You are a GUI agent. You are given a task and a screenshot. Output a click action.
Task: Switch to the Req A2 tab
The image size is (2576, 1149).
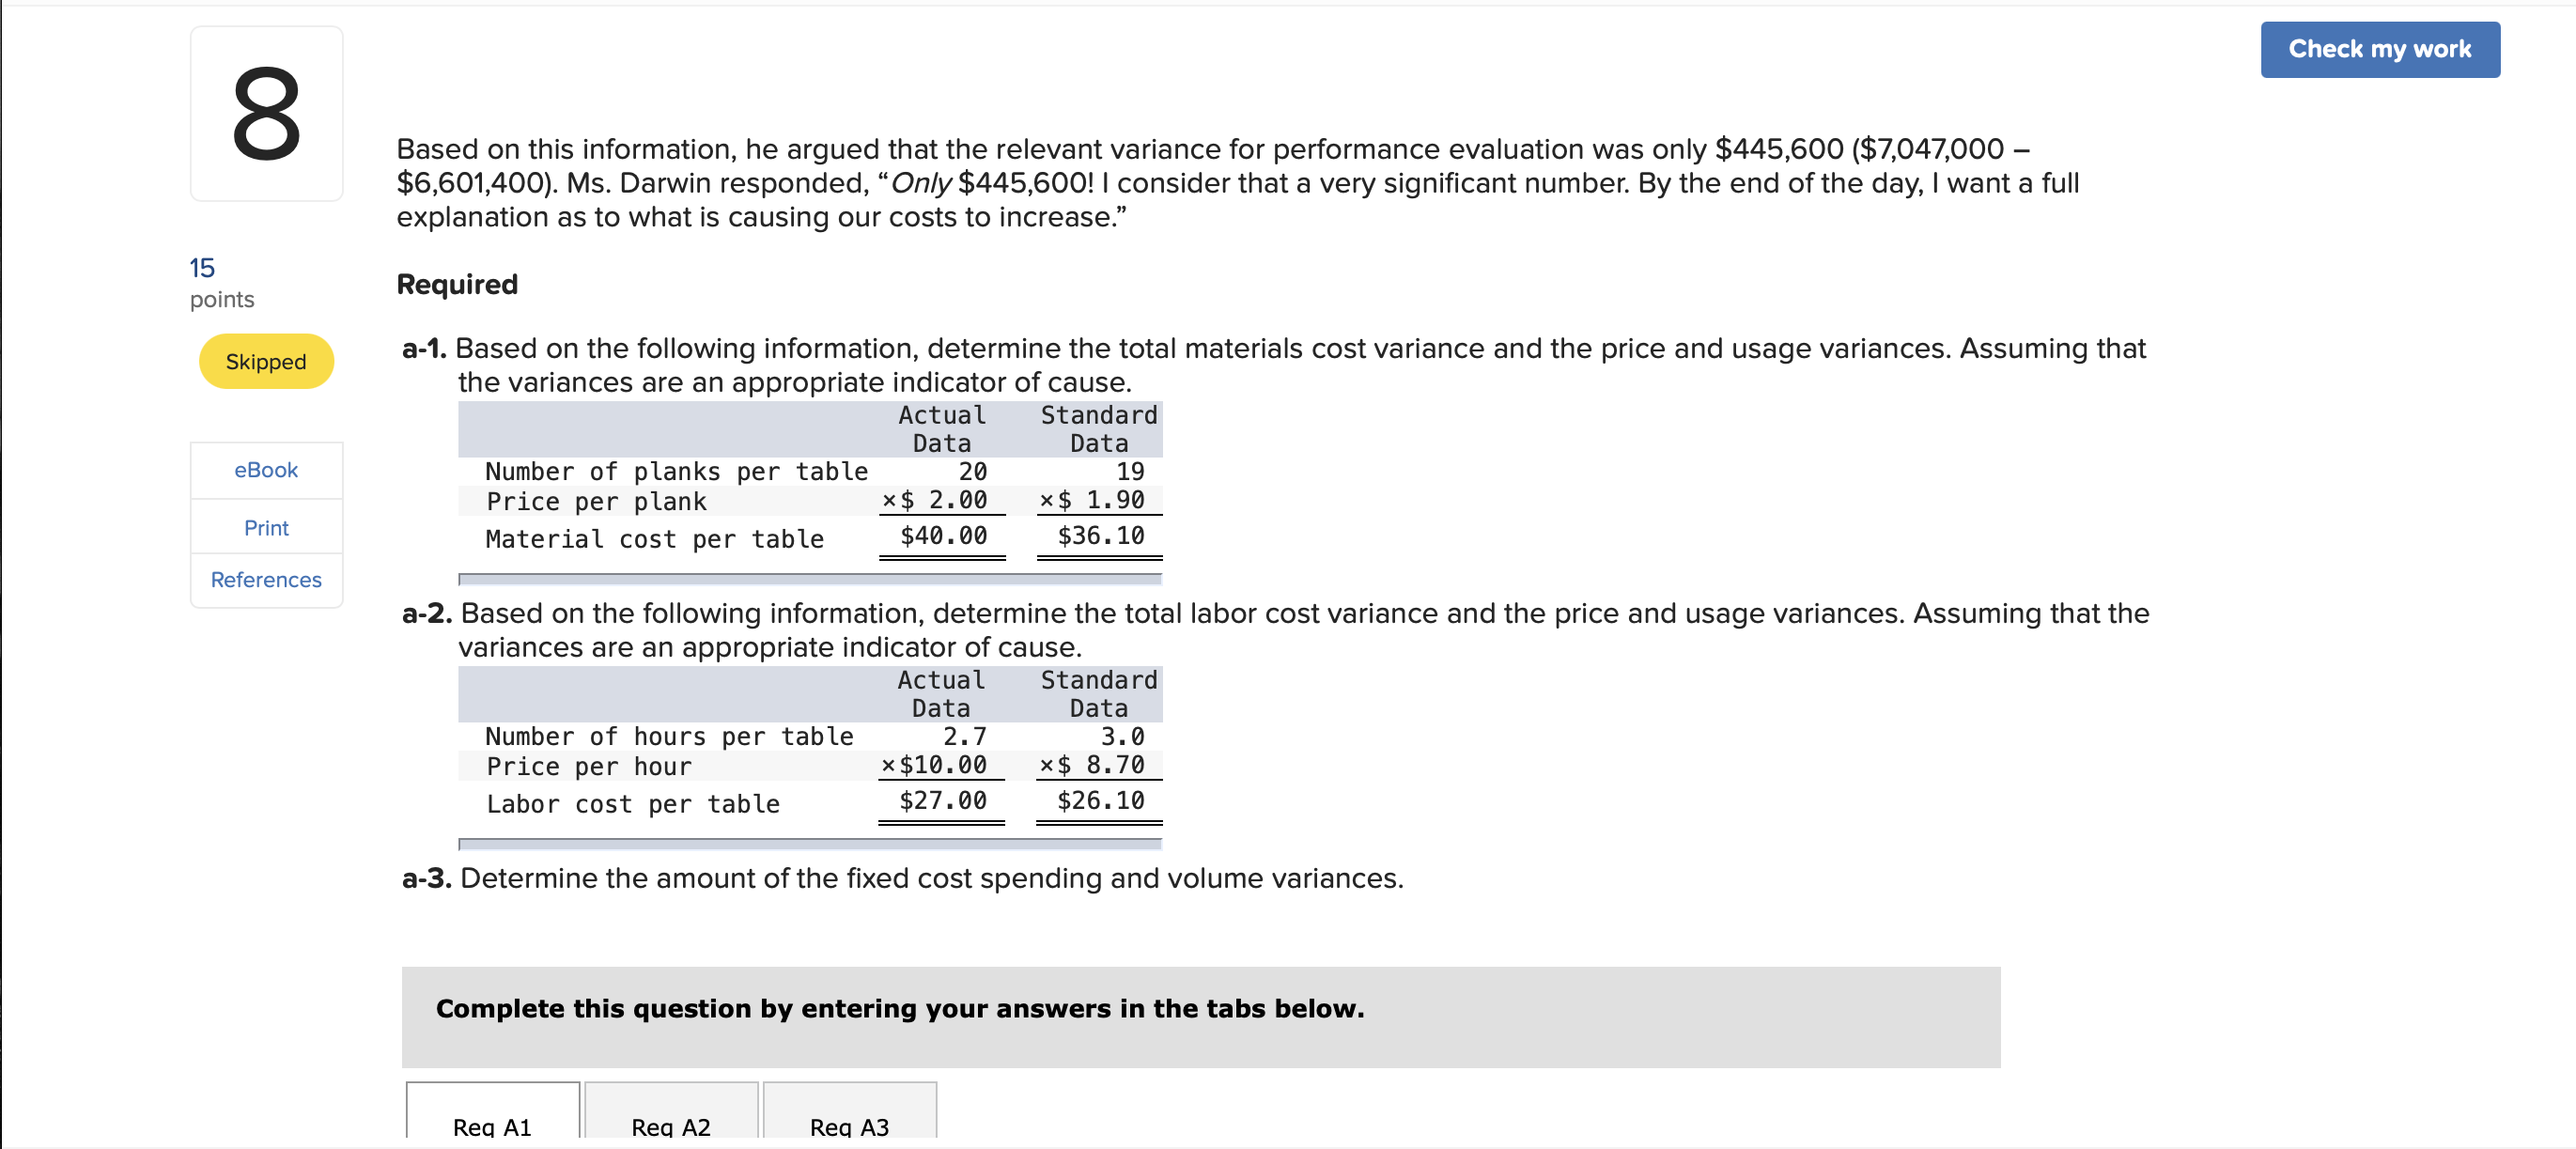670,1126
